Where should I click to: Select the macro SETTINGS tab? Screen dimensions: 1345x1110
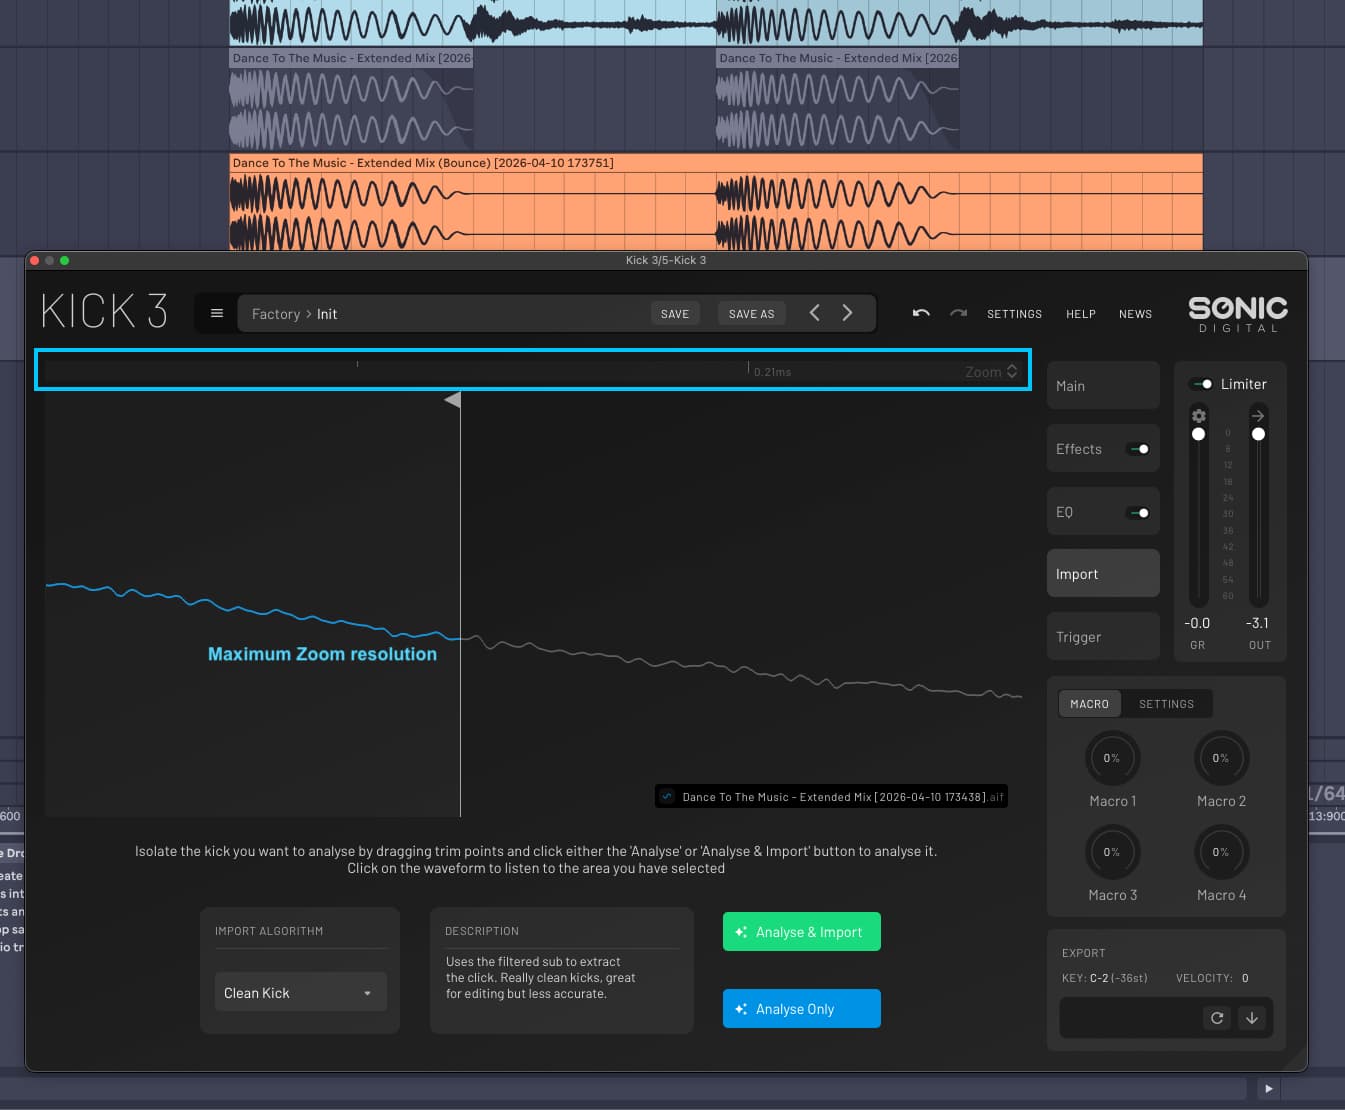coord(1166,704)
